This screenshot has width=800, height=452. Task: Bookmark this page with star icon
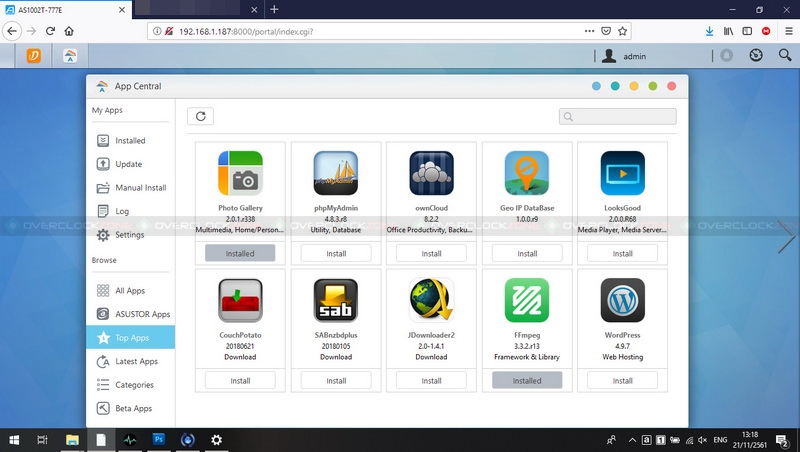[622, 31]
